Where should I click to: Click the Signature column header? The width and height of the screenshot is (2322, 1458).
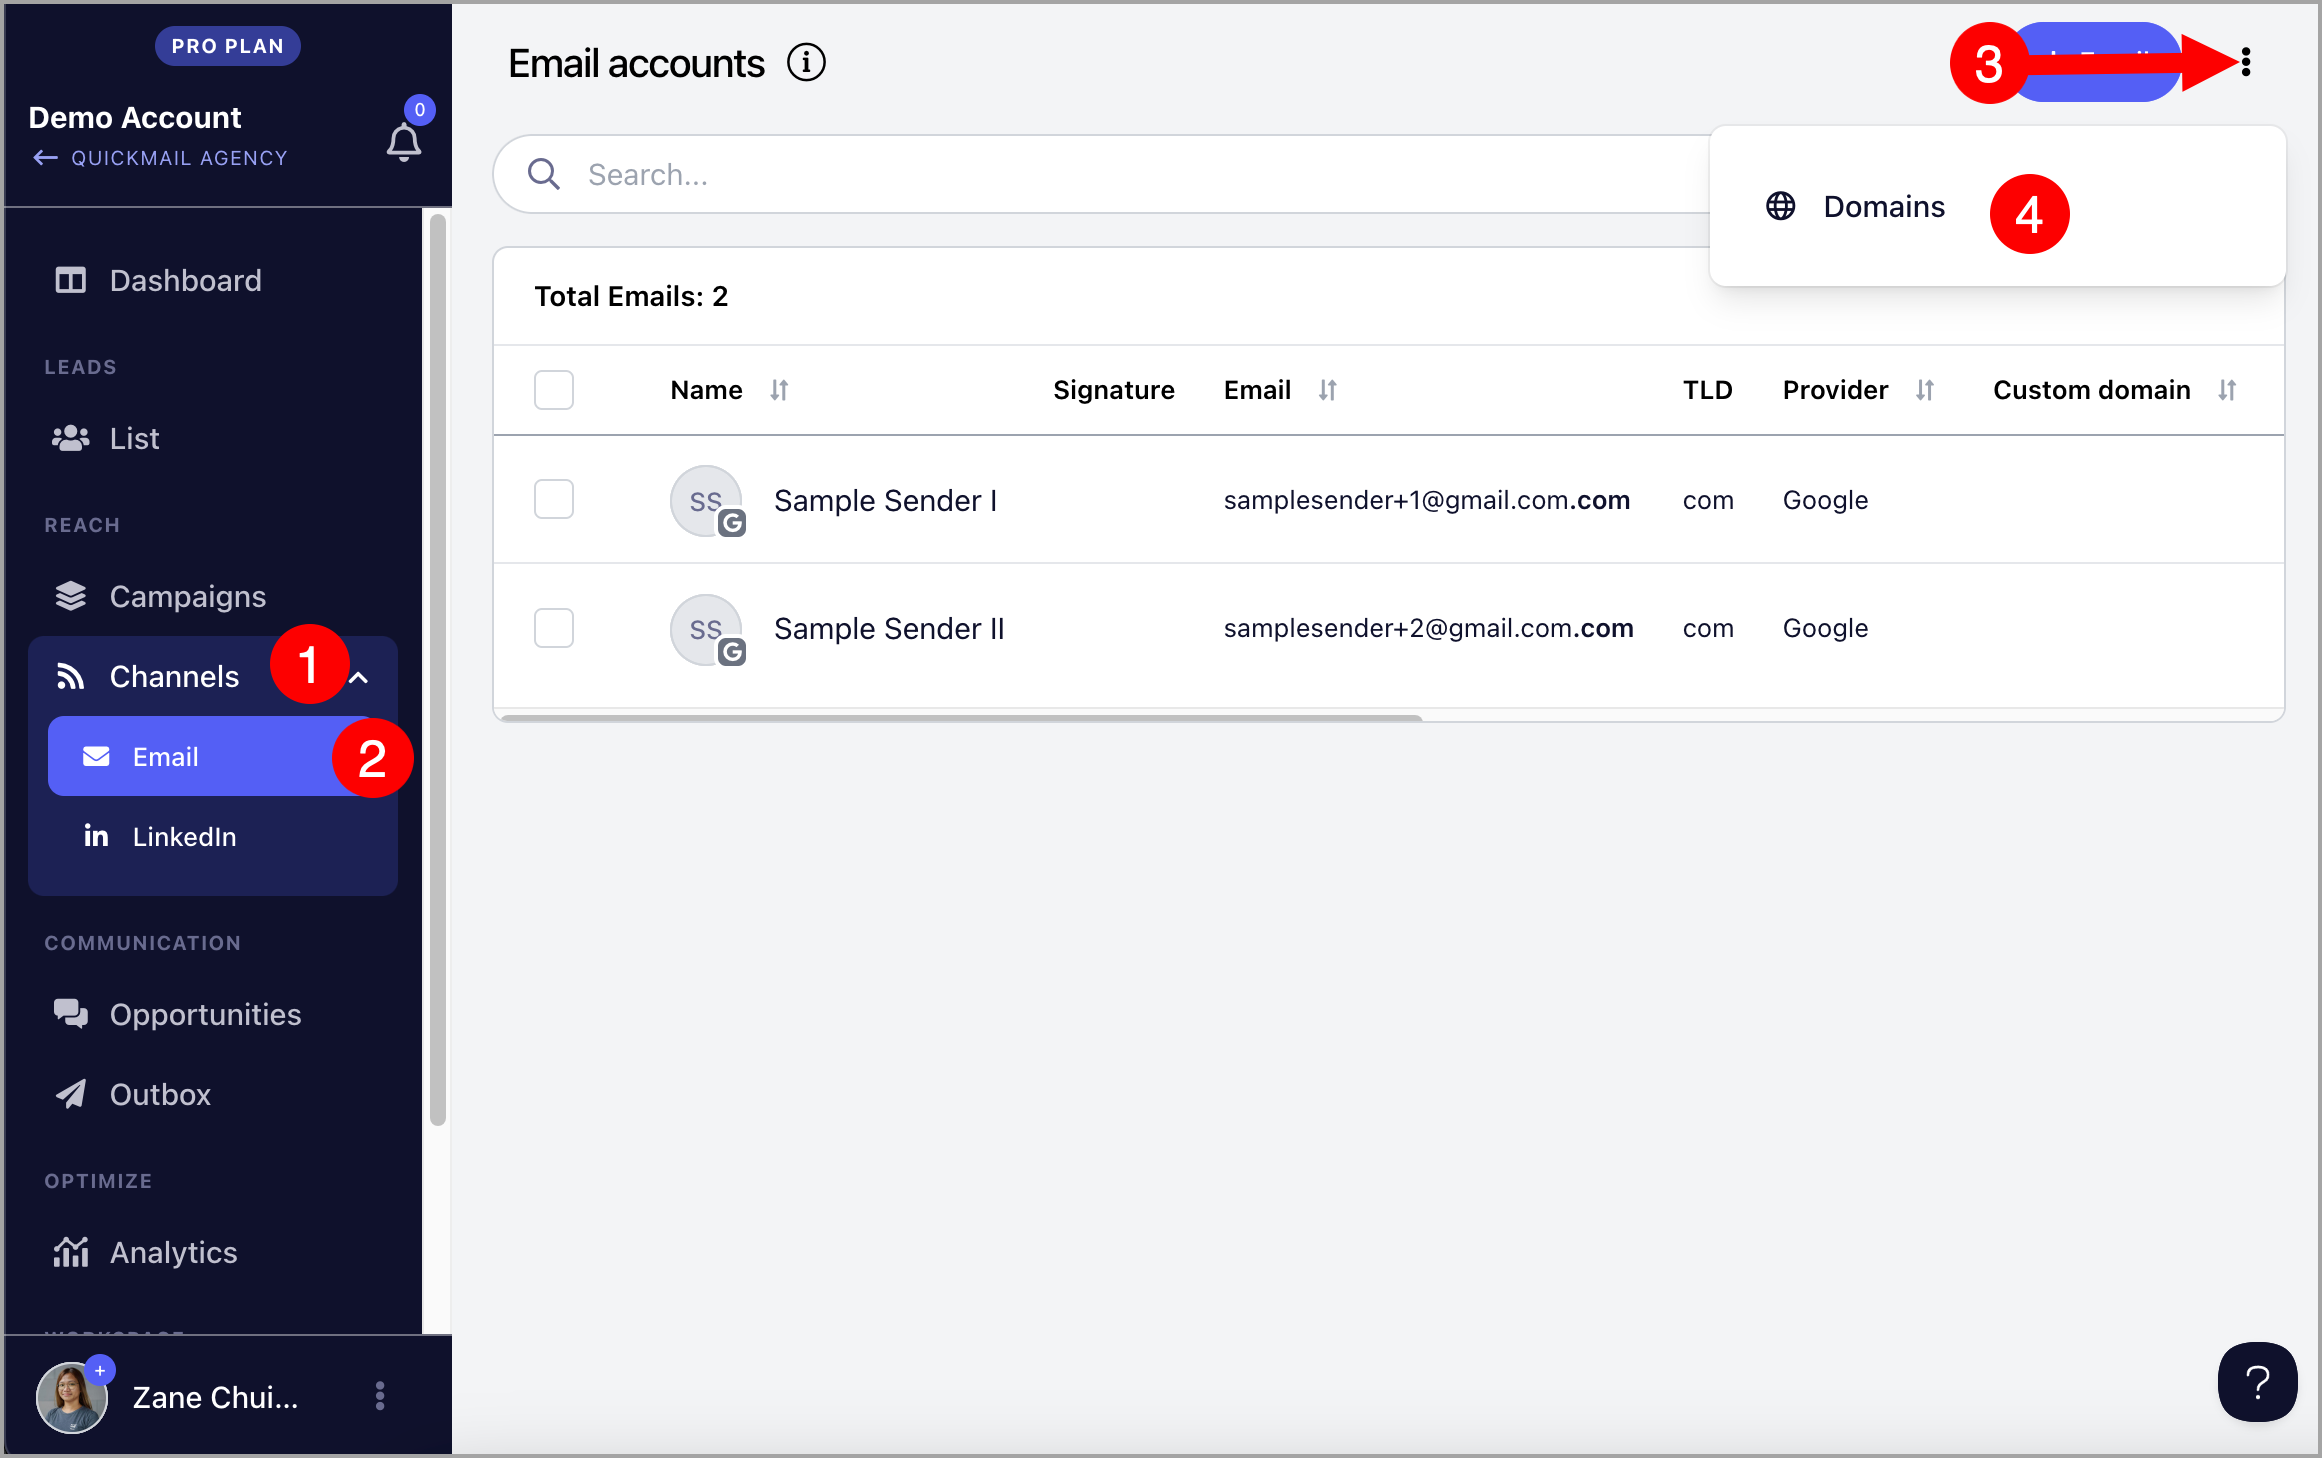click(x=1113, y=390)
